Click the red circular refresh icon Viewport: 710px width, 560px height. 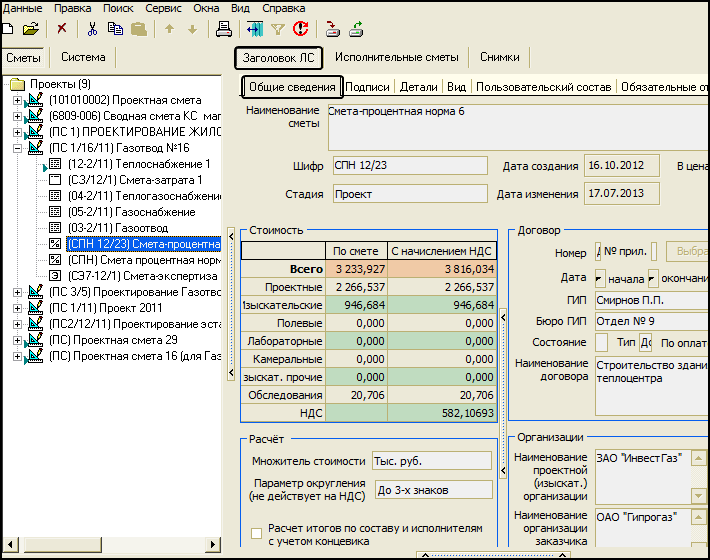(300, 29)
